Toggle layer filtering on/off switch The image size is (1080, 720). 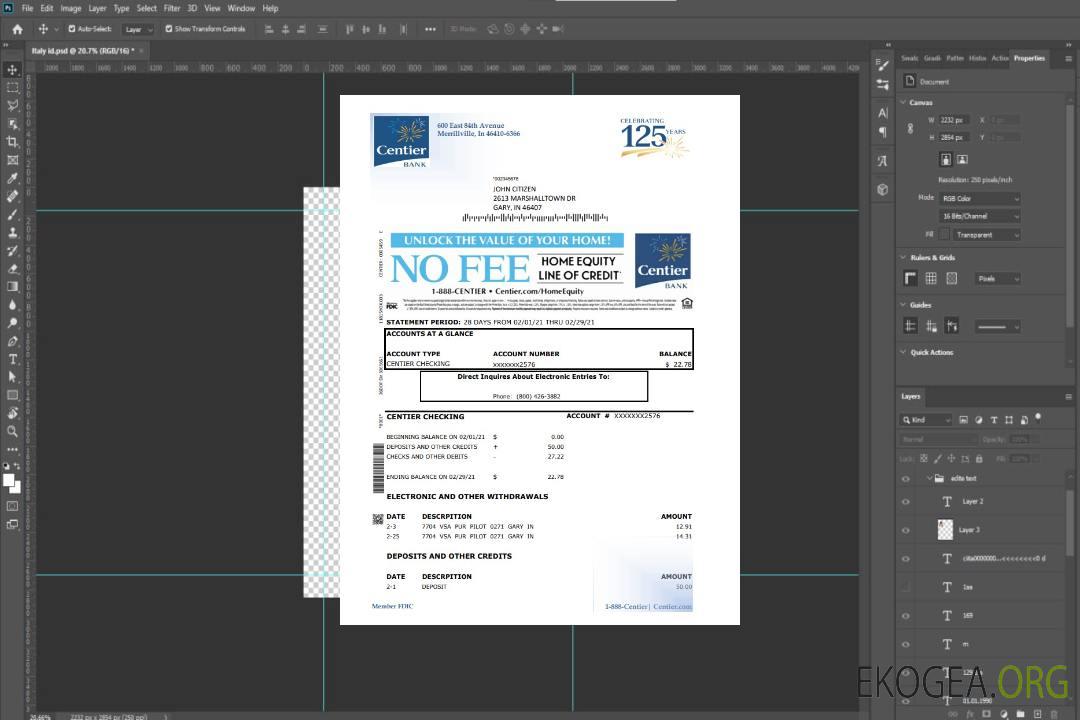(x=1038, y=418)
